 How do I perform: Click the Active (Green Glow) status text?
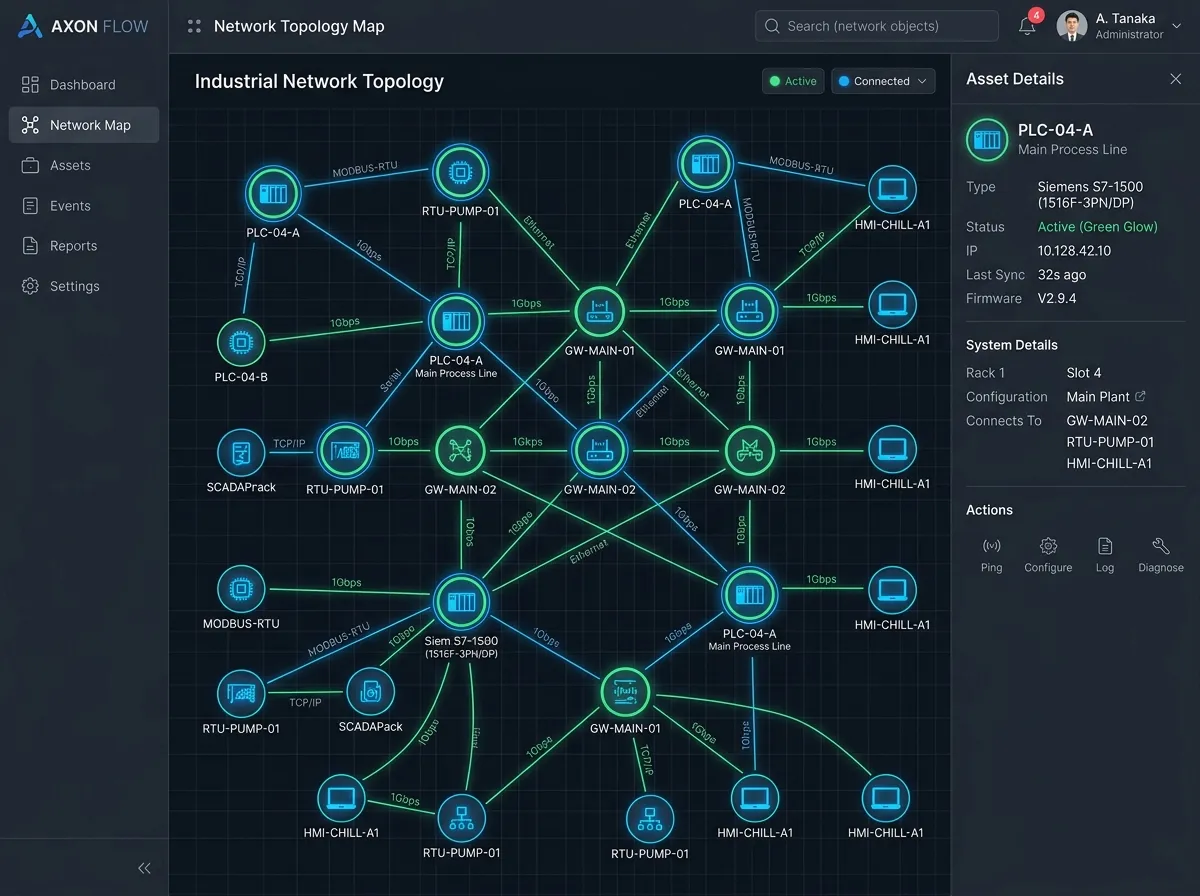1097,227
